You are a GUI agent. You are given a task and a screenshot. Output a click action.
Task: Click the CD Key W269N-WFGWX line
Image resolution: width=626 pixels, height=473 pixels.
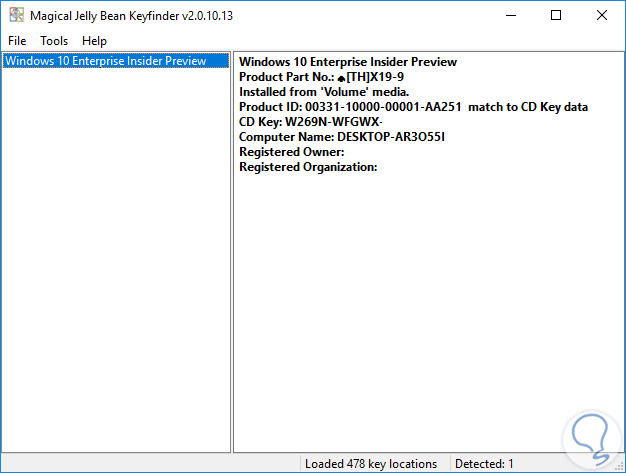[311, 122]
